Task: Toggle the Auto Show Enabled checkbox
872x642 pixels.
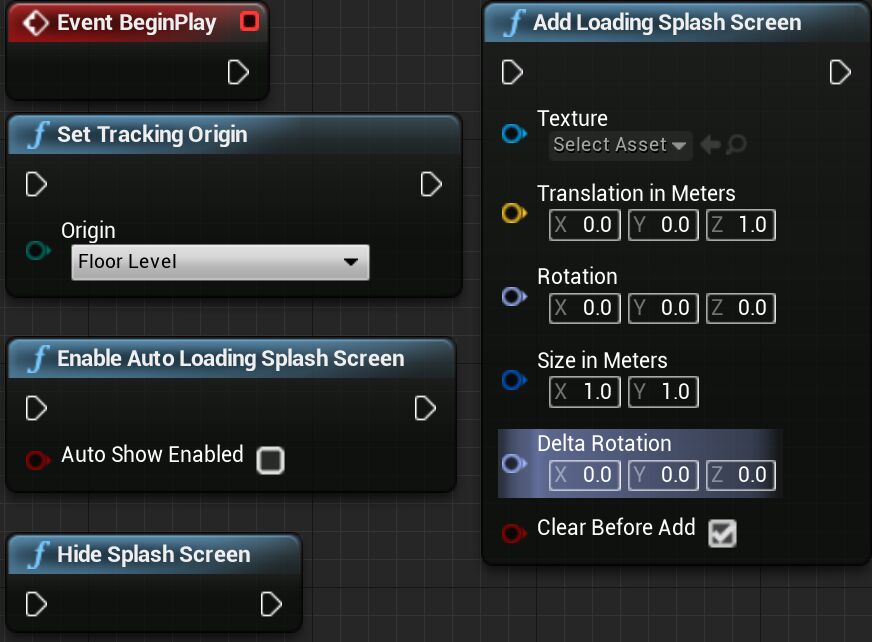Action: point(270,460)
